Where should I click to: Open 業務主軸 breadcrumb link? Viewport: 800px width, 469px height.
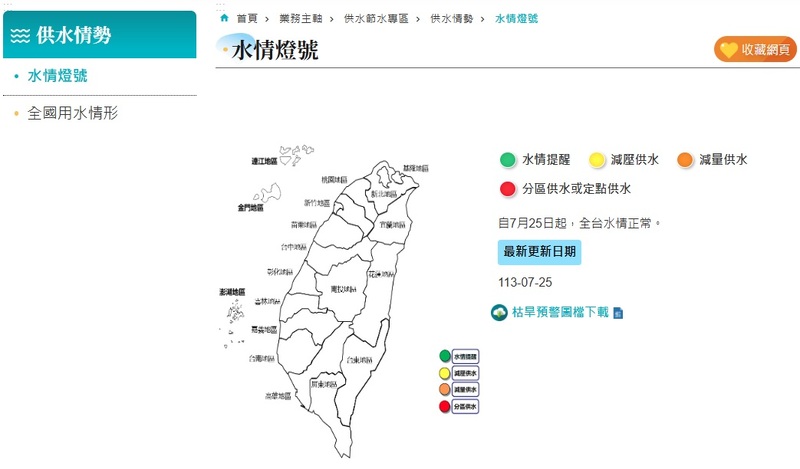pyautogui.click(x=301, y=19)
